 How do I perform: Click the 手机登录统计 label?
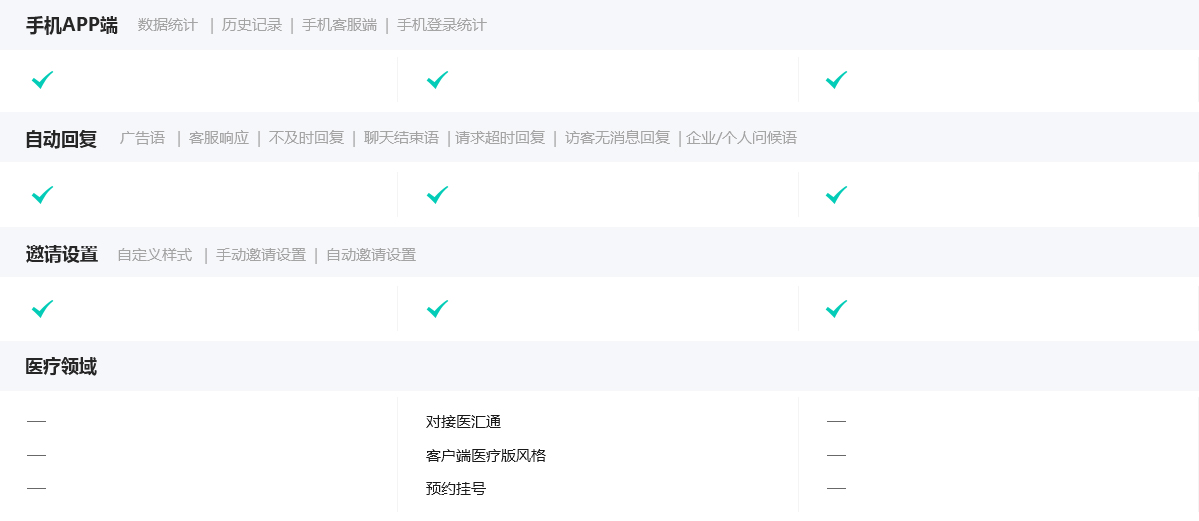(x=441, y=25)
